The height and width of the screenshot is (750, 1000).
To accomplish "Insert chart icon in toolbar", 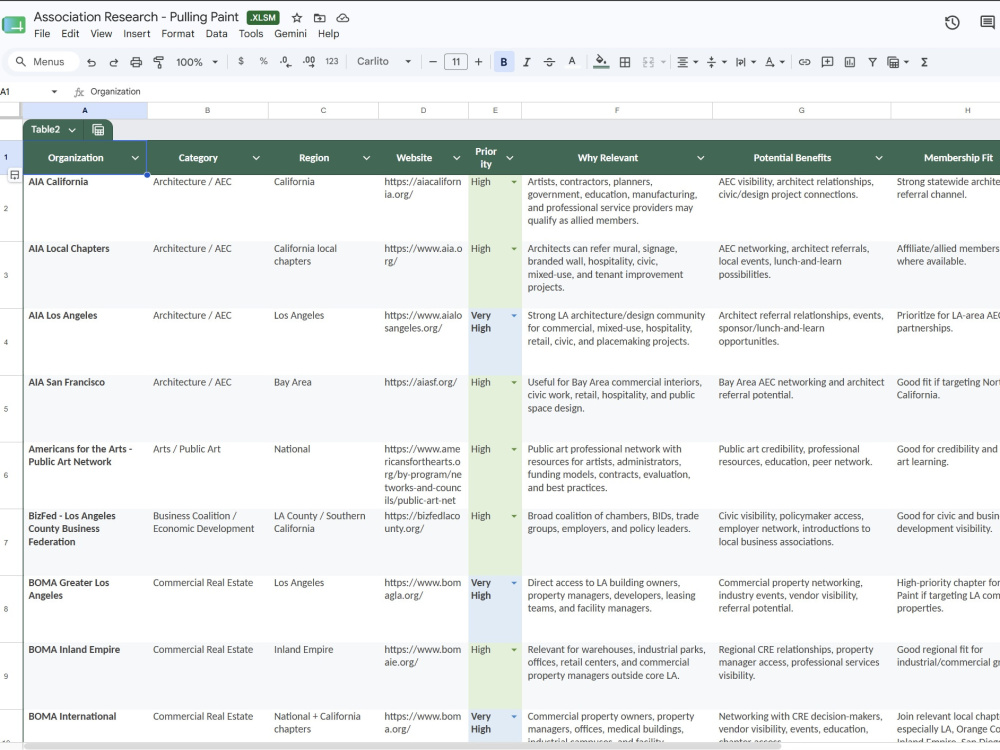I will coord(849,62).
